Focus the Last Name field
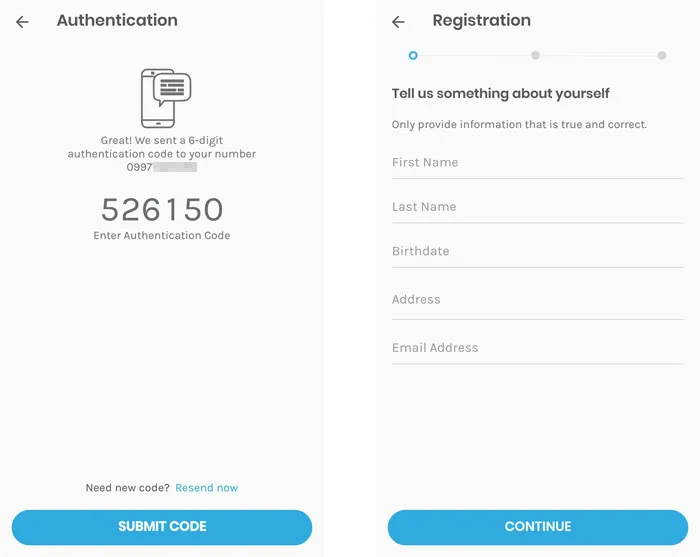 (538, 207)
